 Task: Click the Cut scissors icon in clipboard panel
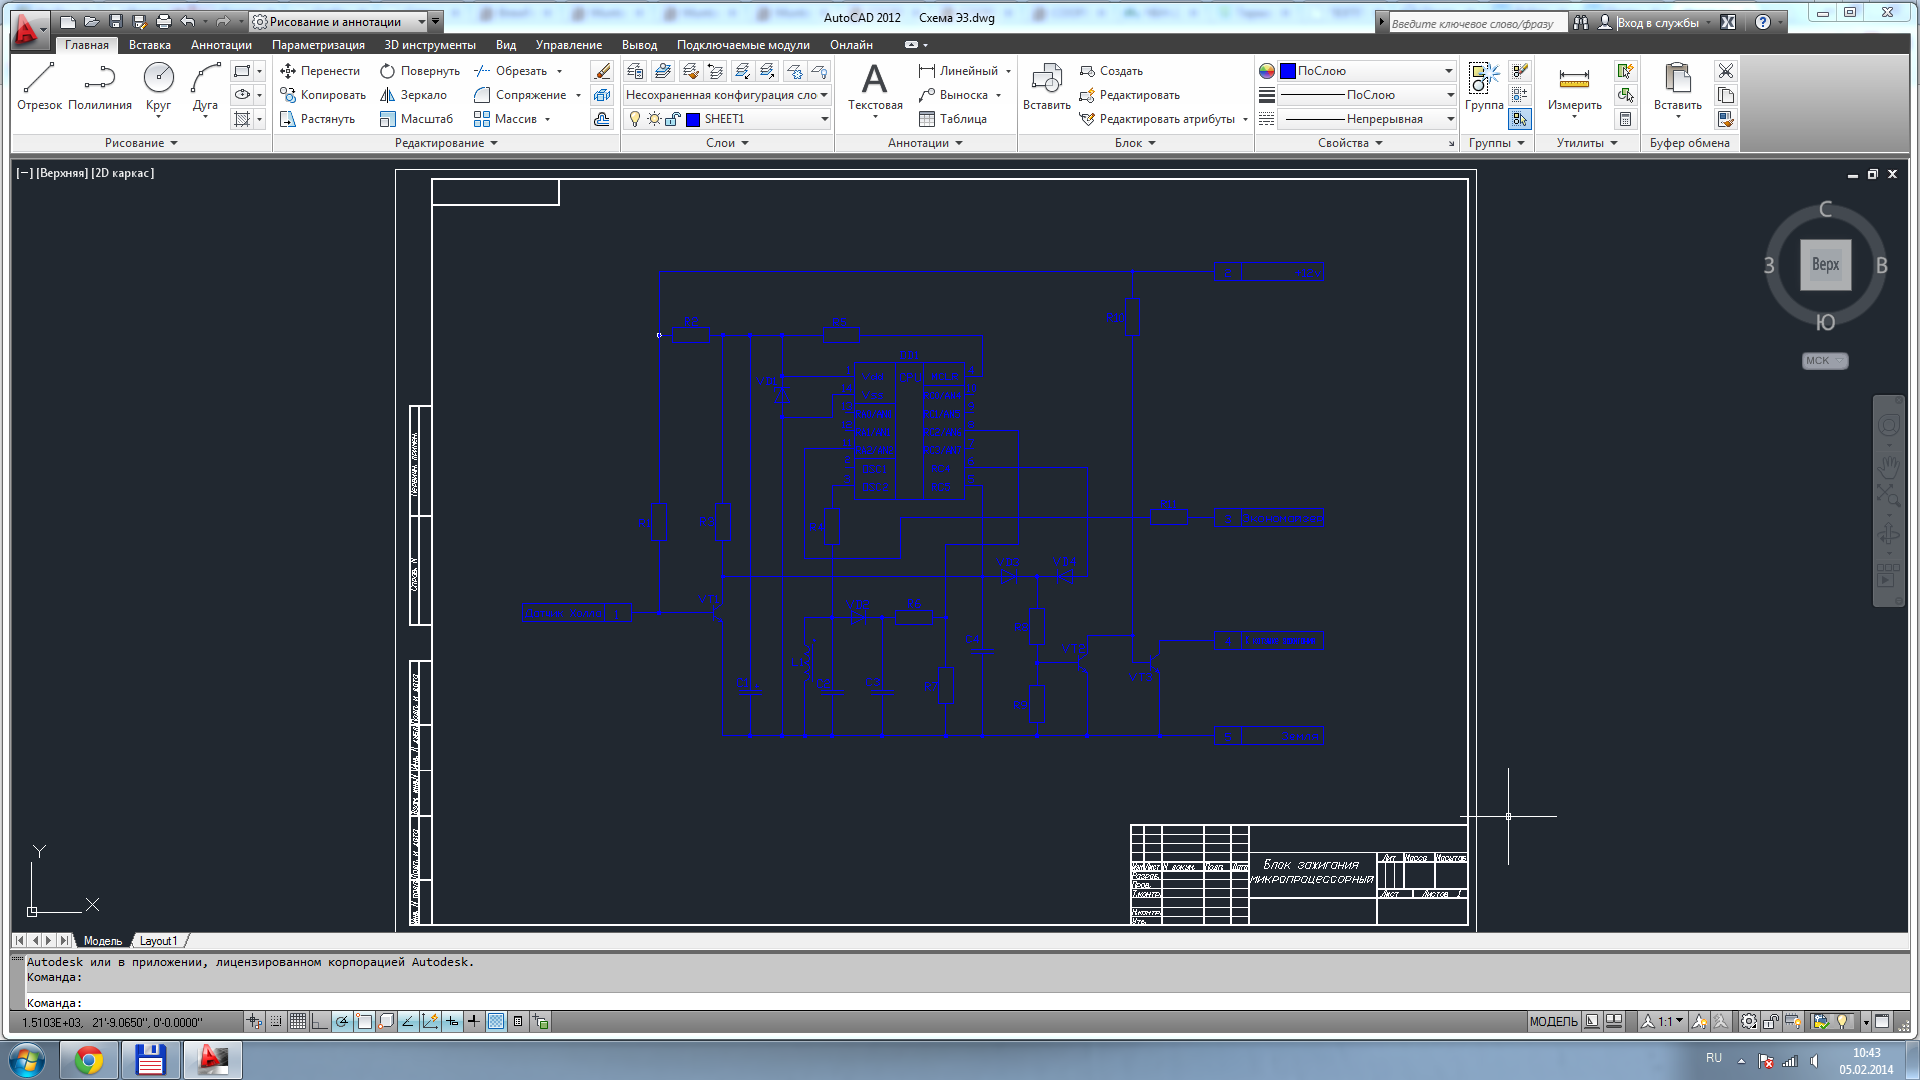point(1726,71)
